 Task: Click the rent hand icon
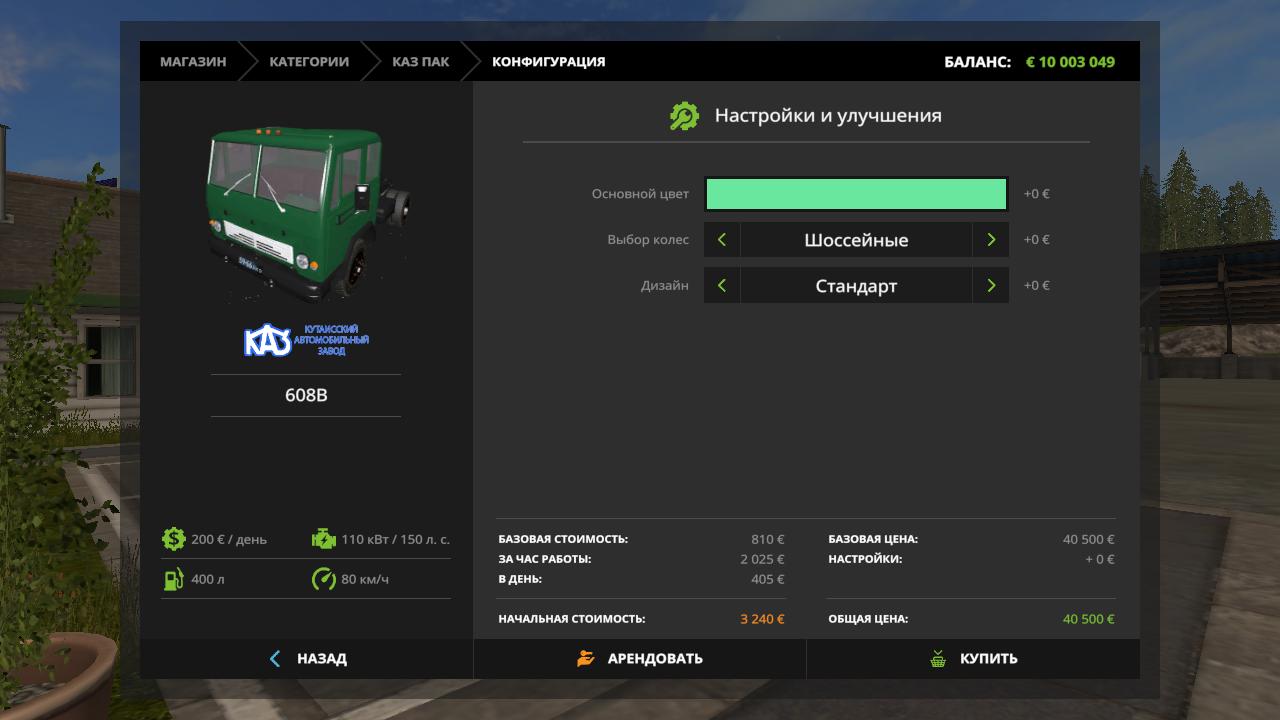coord(586,659)
